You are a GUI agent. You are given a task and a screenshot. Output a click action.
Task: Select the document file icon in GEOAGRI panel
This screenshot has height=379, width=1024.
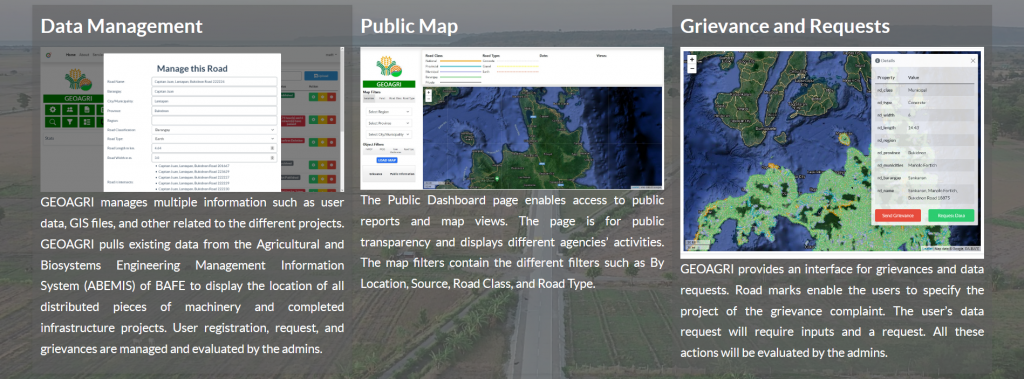tap(87, 110)
